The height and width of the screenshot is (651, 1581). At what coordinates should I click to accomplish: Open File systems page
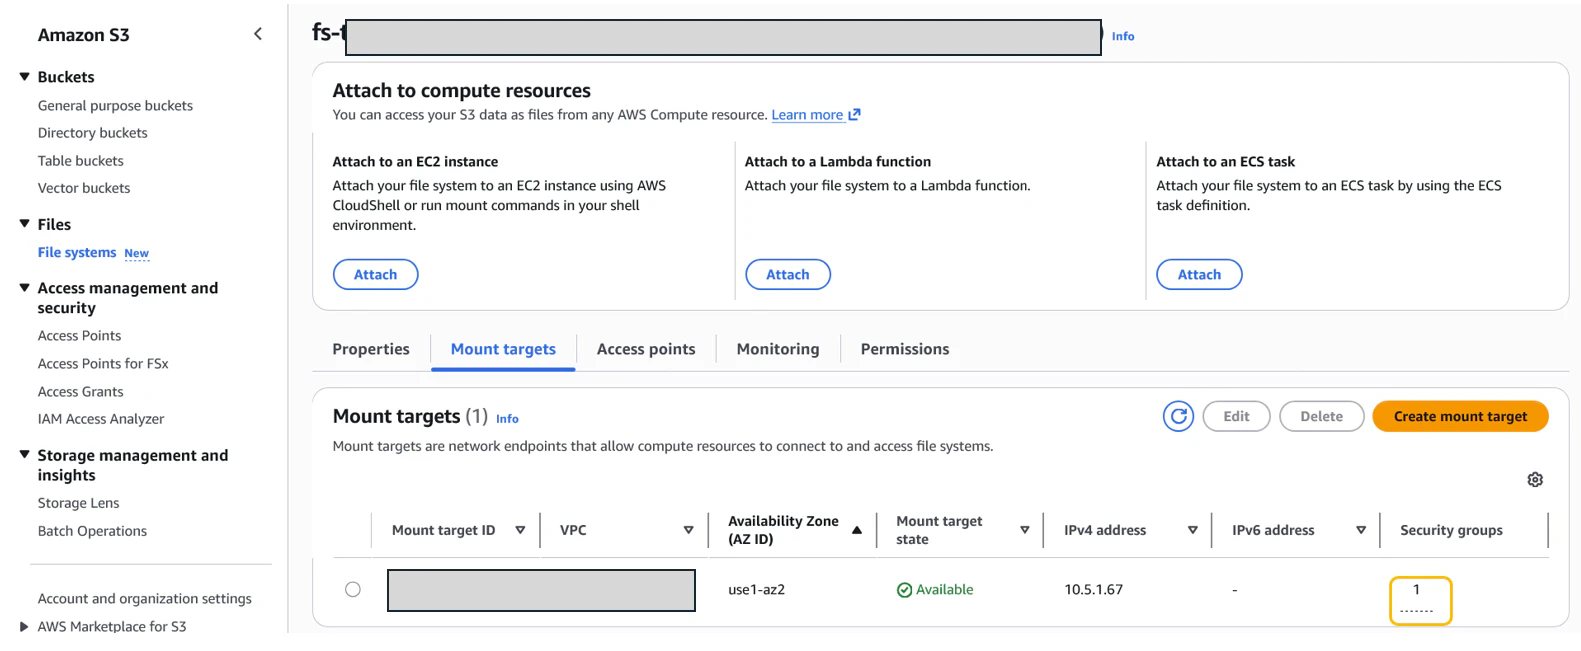(77, 252)
